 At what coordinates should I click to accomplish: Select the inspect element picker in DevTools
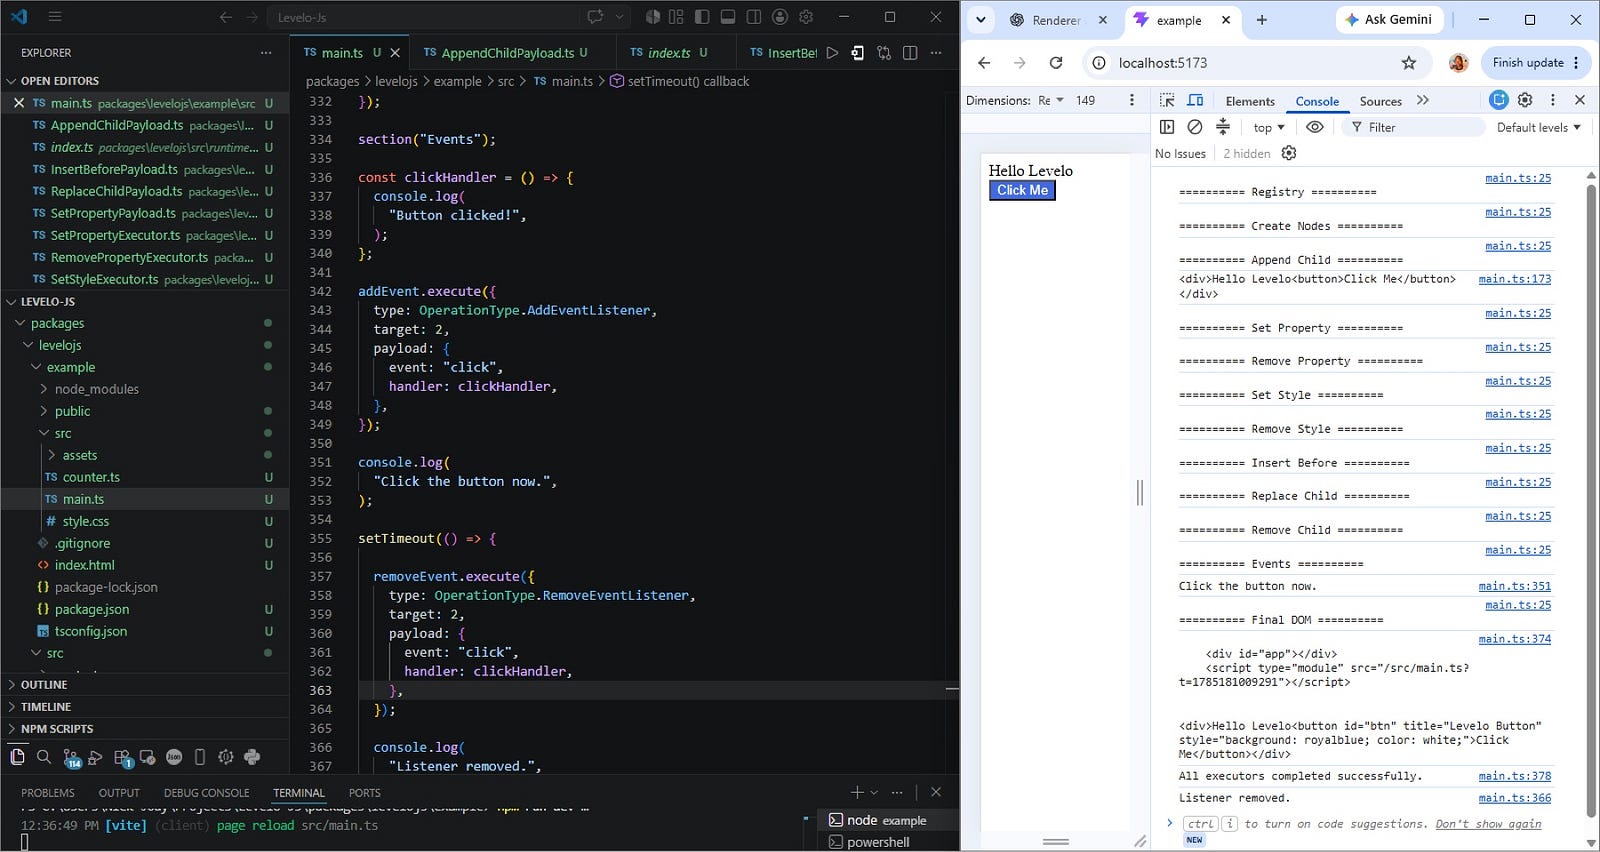coord(1167,100)
